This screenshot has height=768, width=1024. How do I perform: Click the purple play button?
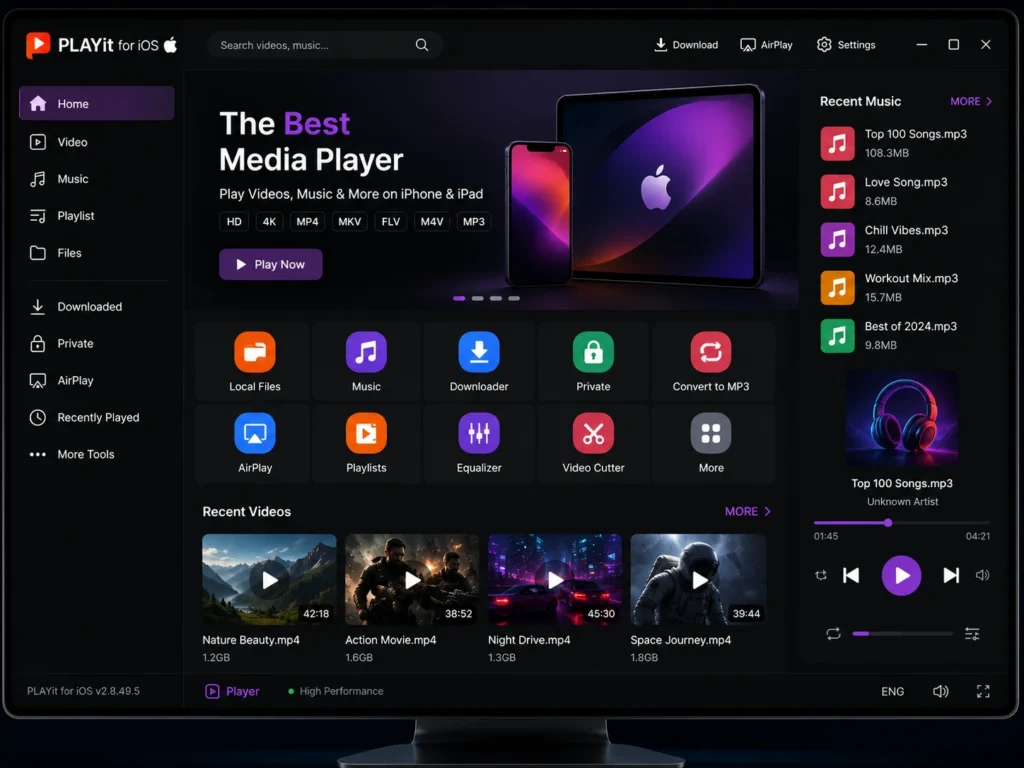[901, 575]
